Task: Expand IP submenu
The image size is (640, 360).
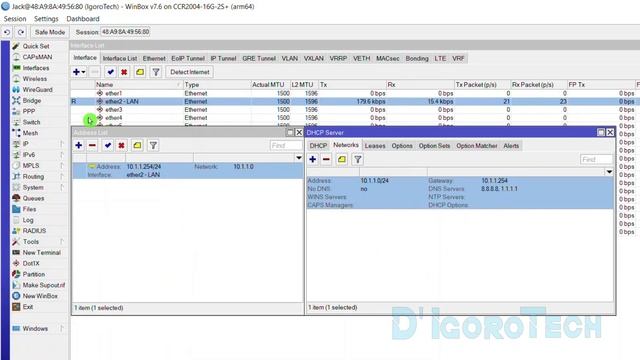Action: [62, 144]
